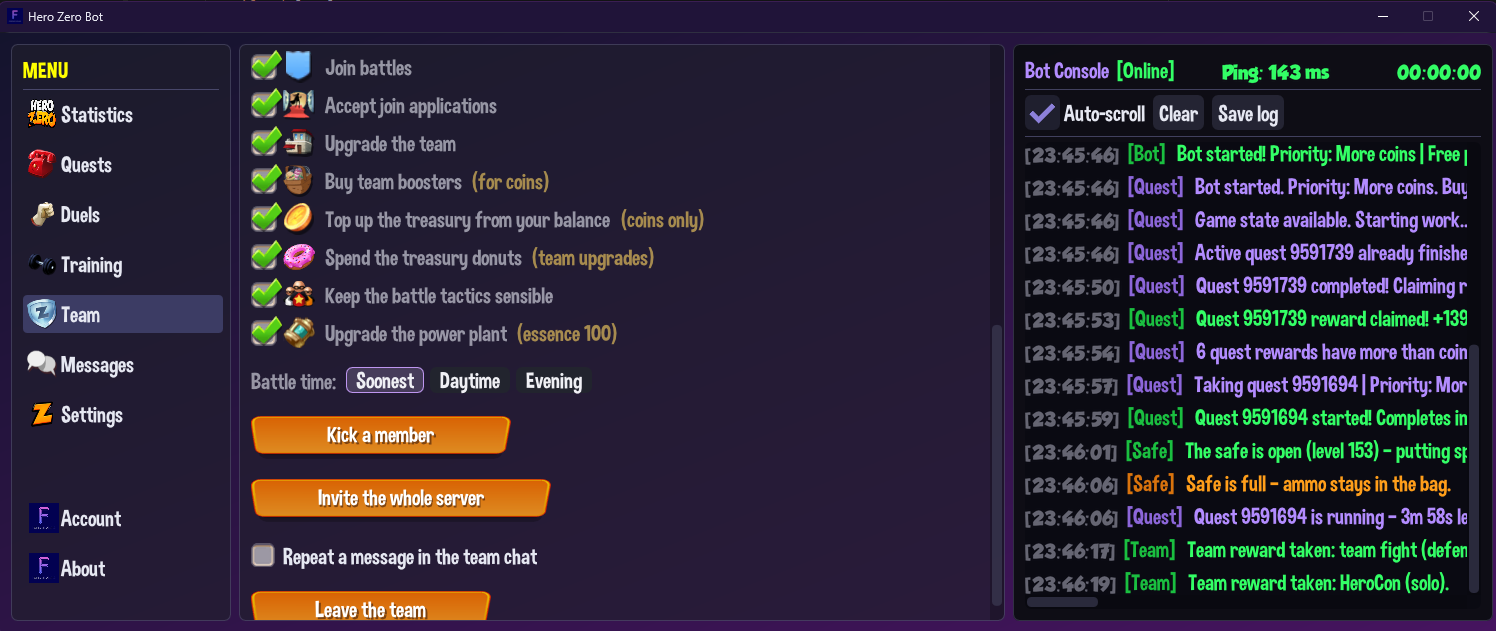Disable Upgrade the power plant option
The image size is (1496, 631).
click(x=265, y=333)
